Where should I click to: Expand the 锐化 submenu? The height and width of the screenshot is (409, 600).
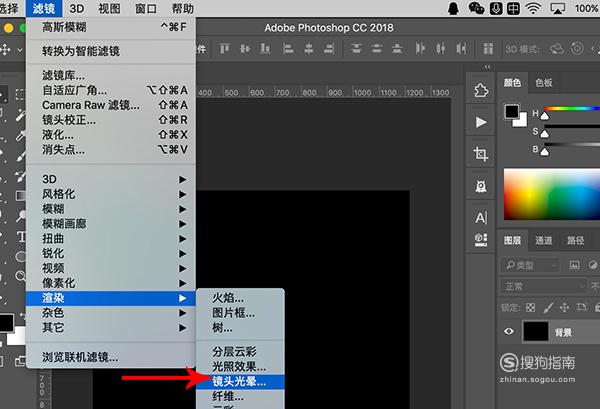pos(111,253)
